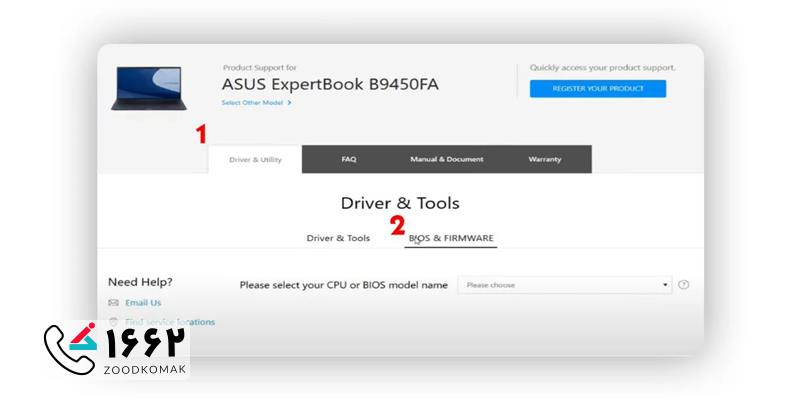Click the Quickly access your product support text
The image size is (800, 400).
pos(603,67)
